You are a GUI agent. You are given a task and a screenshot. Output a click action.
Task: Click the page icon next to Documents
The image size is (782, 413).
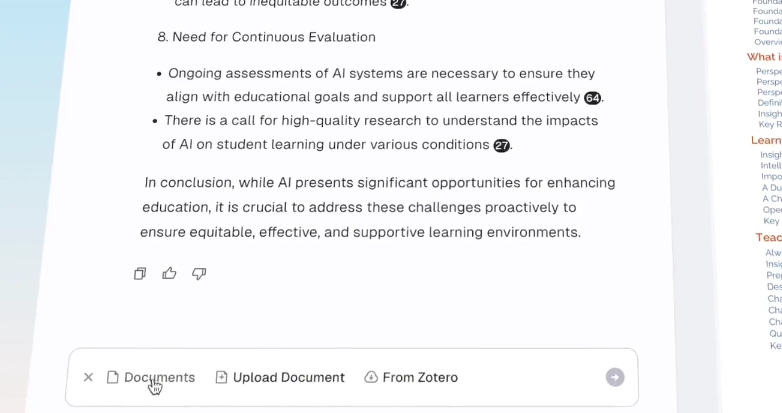(113, 377)
